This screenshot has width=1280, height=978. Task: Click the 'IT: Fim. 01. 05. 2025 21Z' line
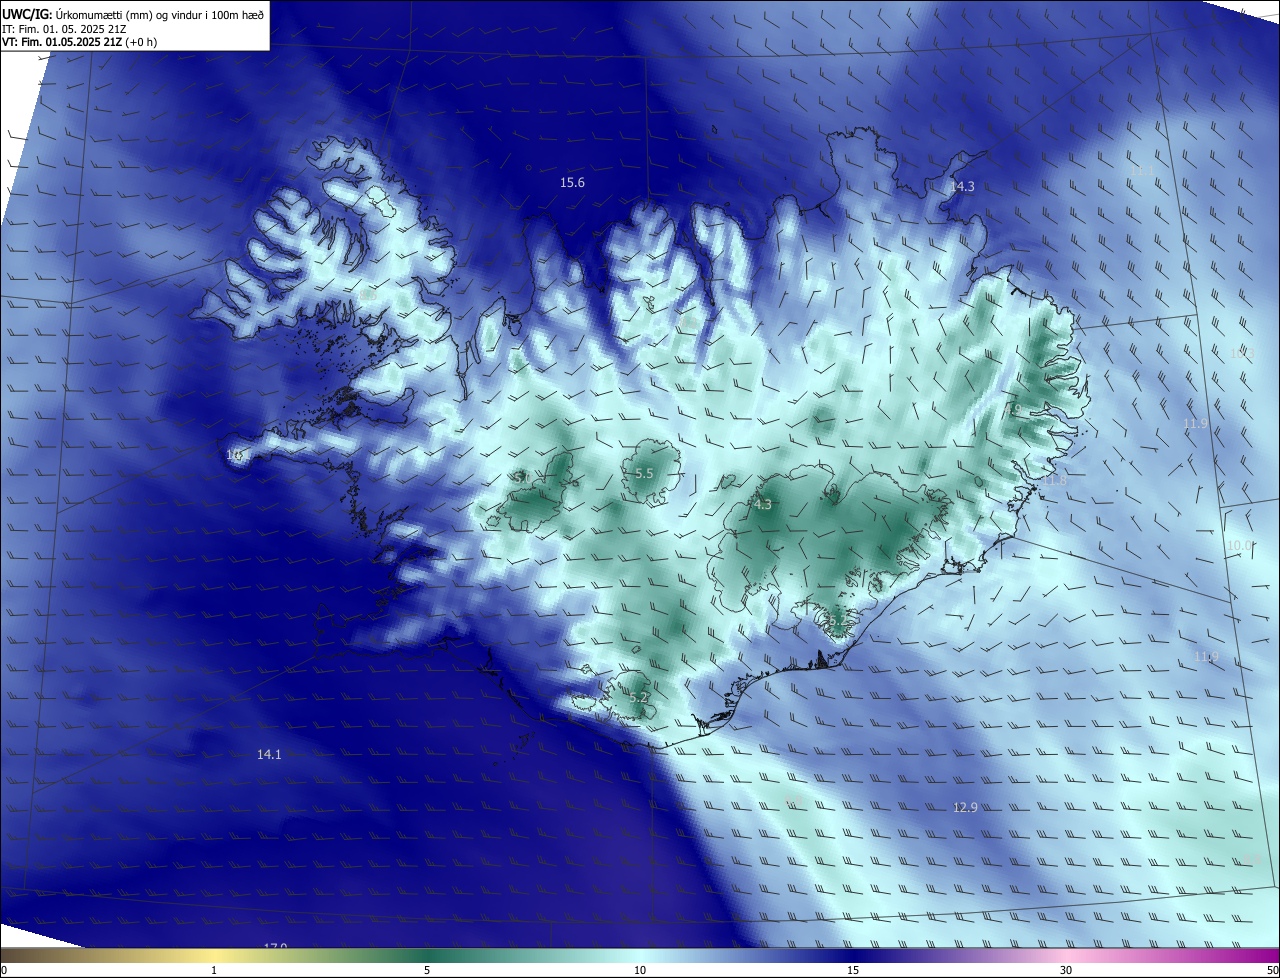point(64,29)
